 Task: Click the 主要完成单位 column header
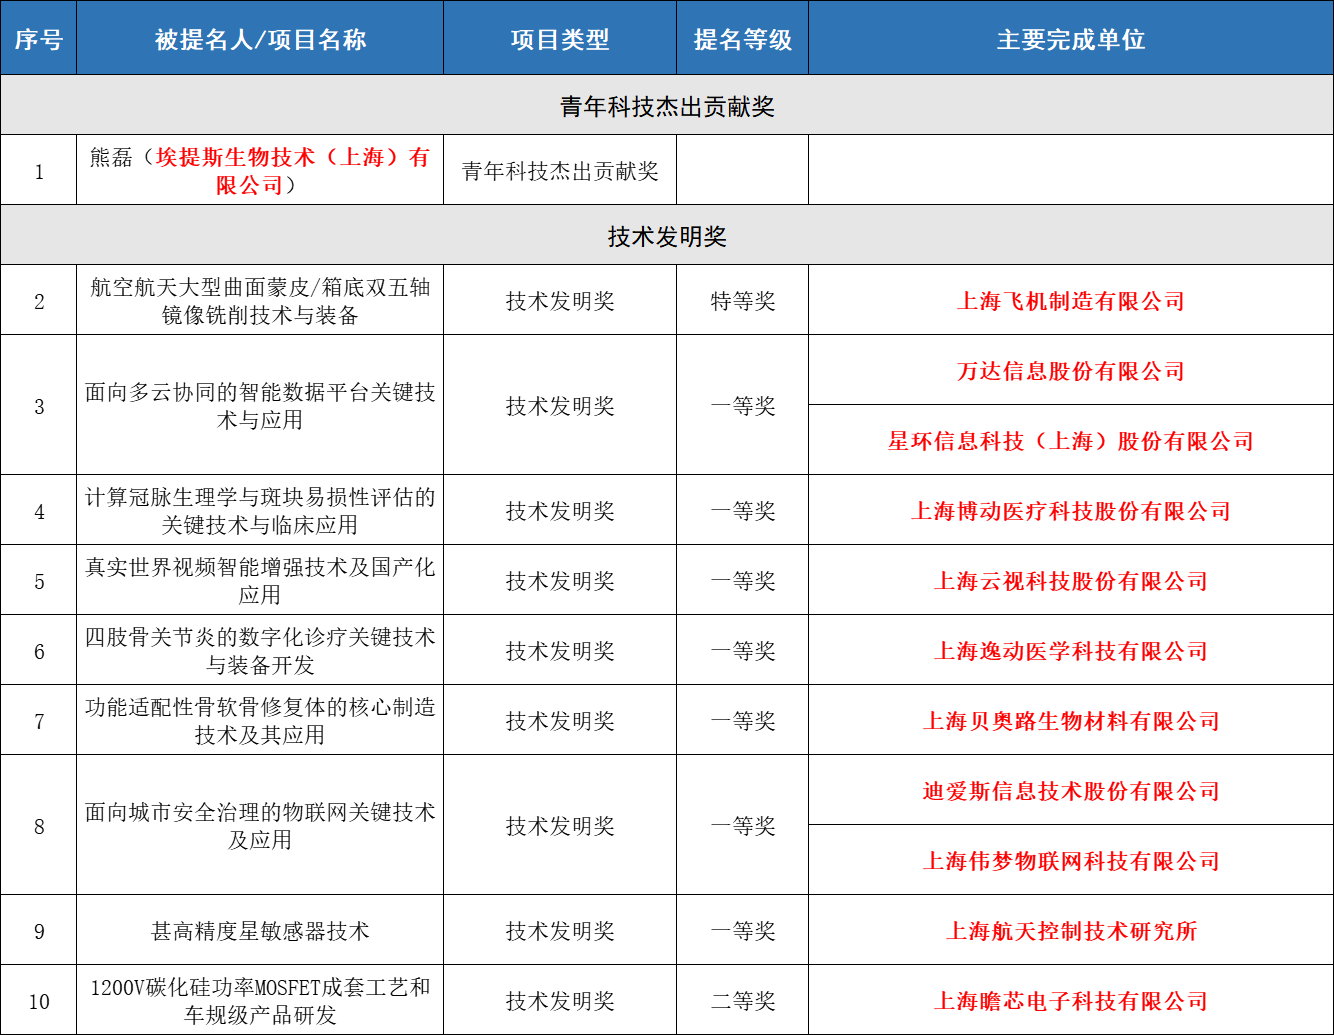[x=1070, y=39]
